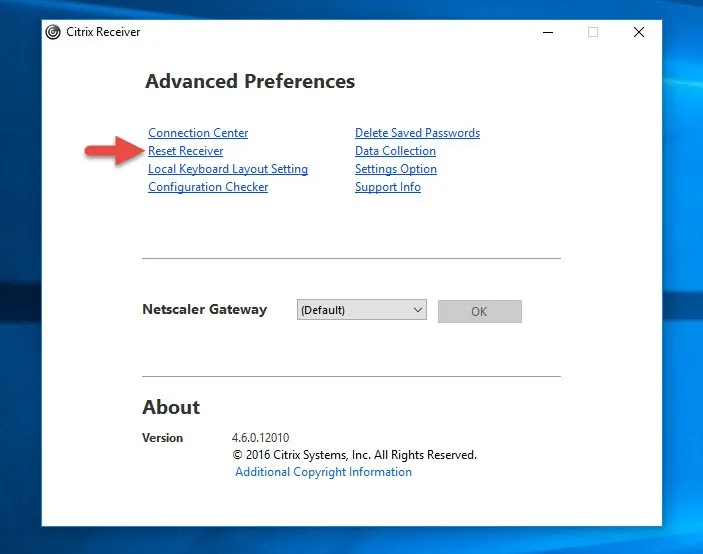Expand the Netscaler Gateway dropdown
This screenshot has width=703, height=554.
pos(362,310)
